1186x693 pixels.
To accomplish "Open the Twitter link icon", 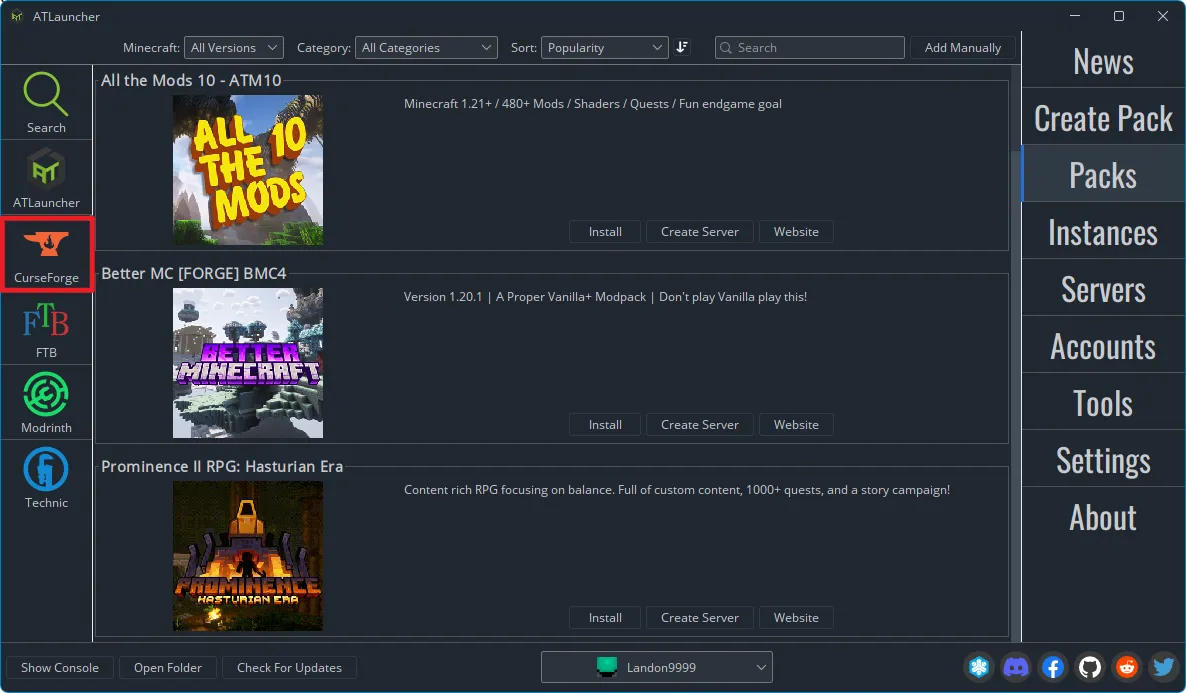I will pyautogui.click(x=1163, y=667).
